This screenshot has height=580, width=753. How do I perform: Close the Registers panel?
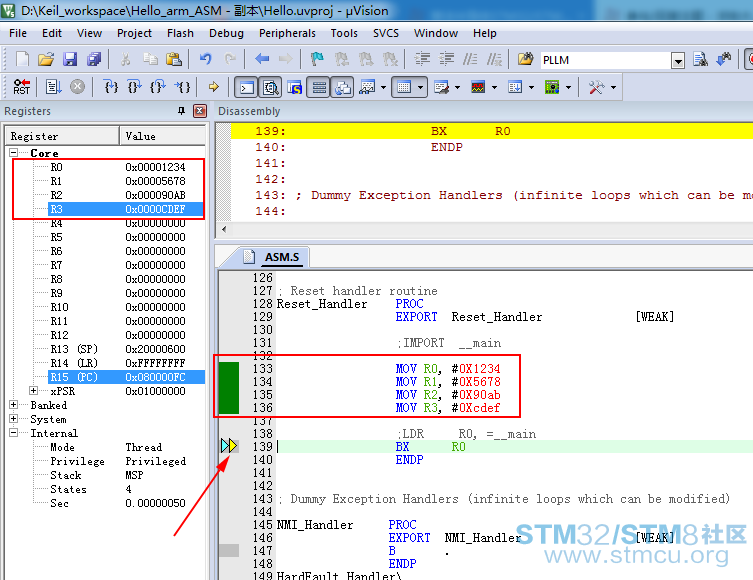pos(199,111)
